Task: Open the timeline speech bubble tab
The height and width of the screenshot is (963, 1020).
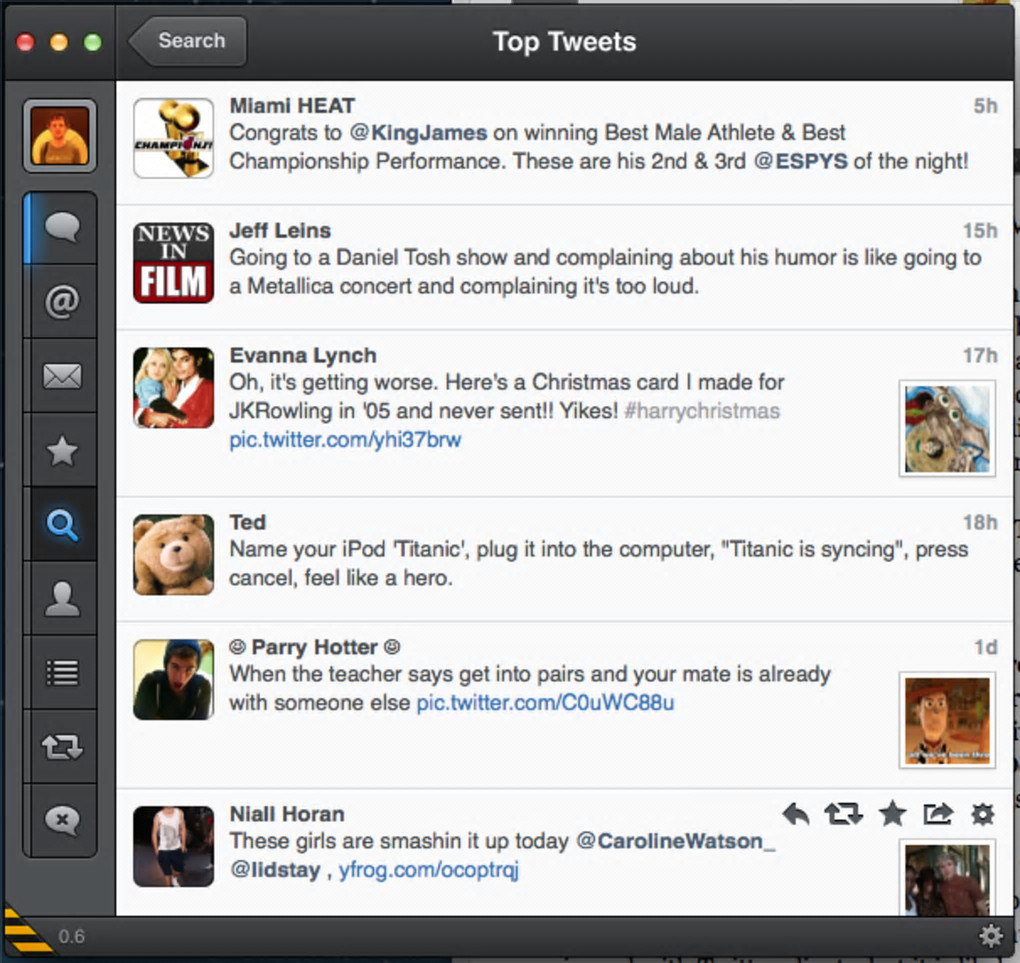Action: 61,228
